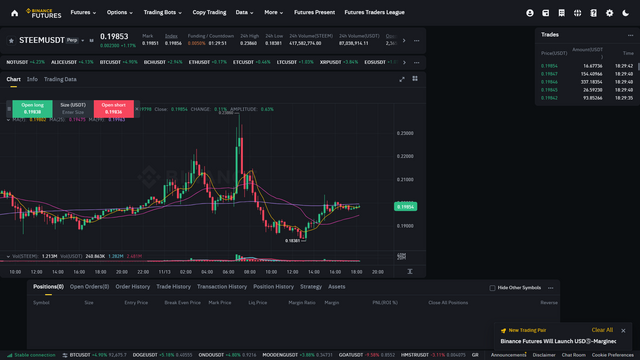
Task: Open the Chat Room link
Action: coord(573,355)
